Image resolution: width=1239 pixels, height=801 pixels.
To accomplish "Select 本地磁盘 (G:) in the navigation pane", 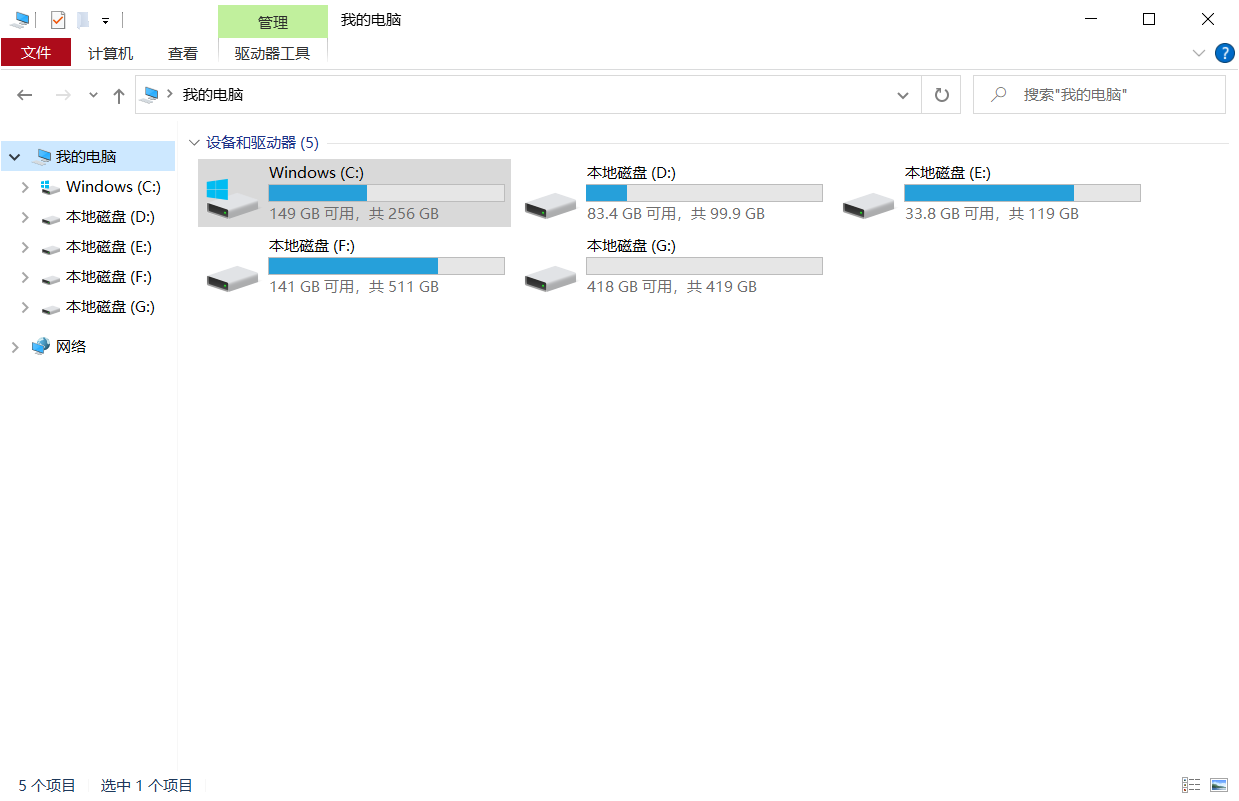I will (x=110, y=306).
